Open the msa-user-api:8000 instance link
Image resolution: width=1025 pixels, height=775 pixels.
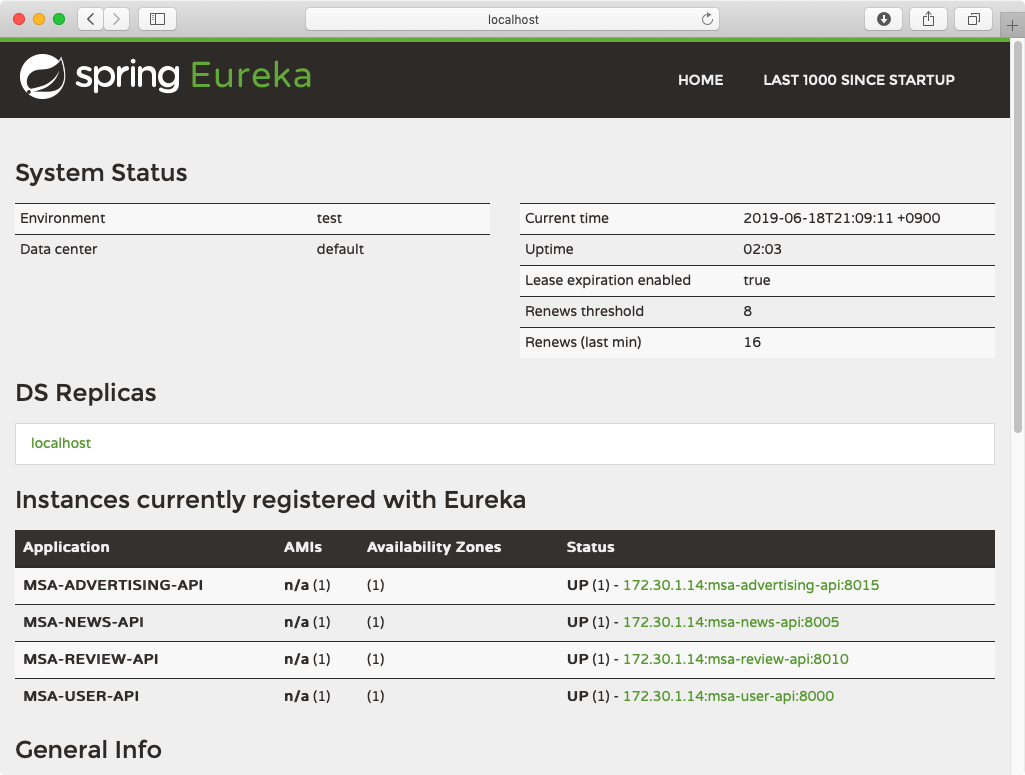click(x=728, y=696)
